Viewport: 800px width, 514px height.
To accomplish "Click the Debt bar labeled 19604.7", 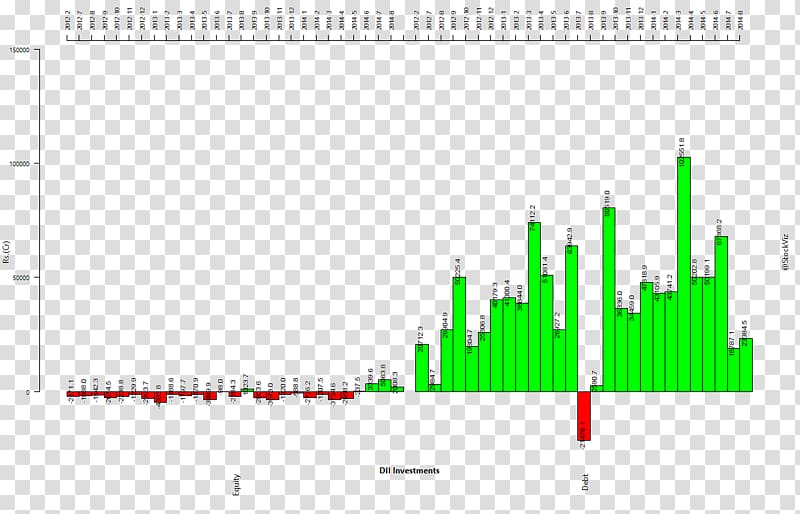I will point(472,369).
